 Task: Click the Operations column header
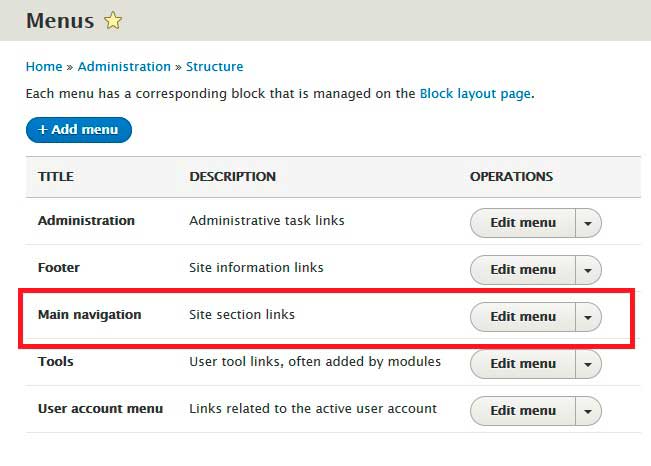click(x=511, y=177)
